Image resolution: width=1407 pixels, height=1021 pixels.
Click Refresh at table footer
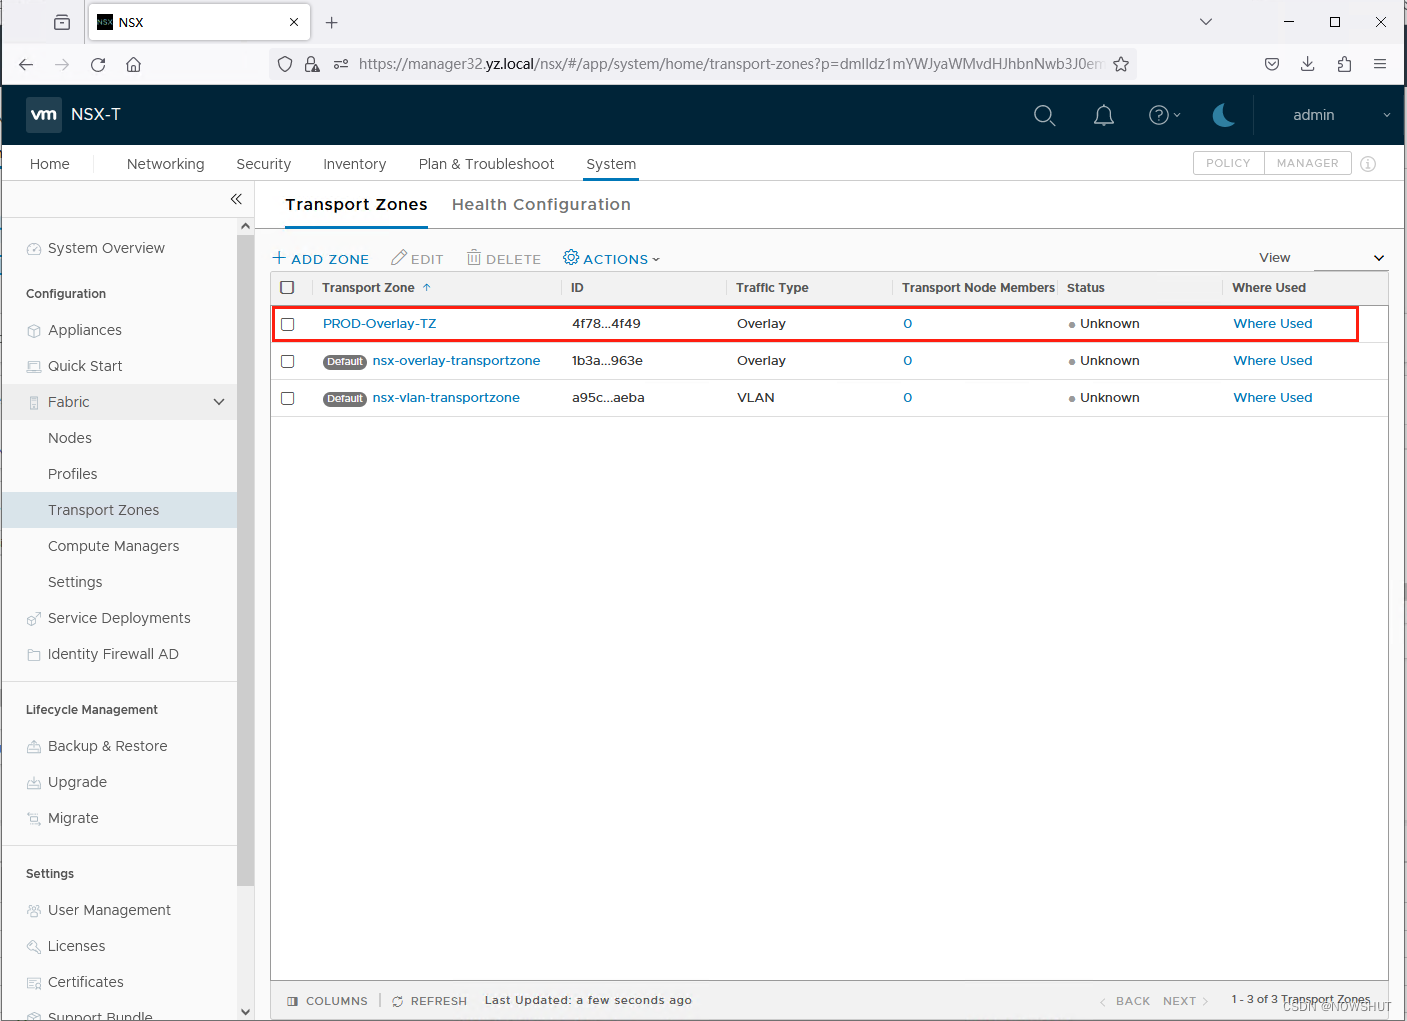point(430,1001)
